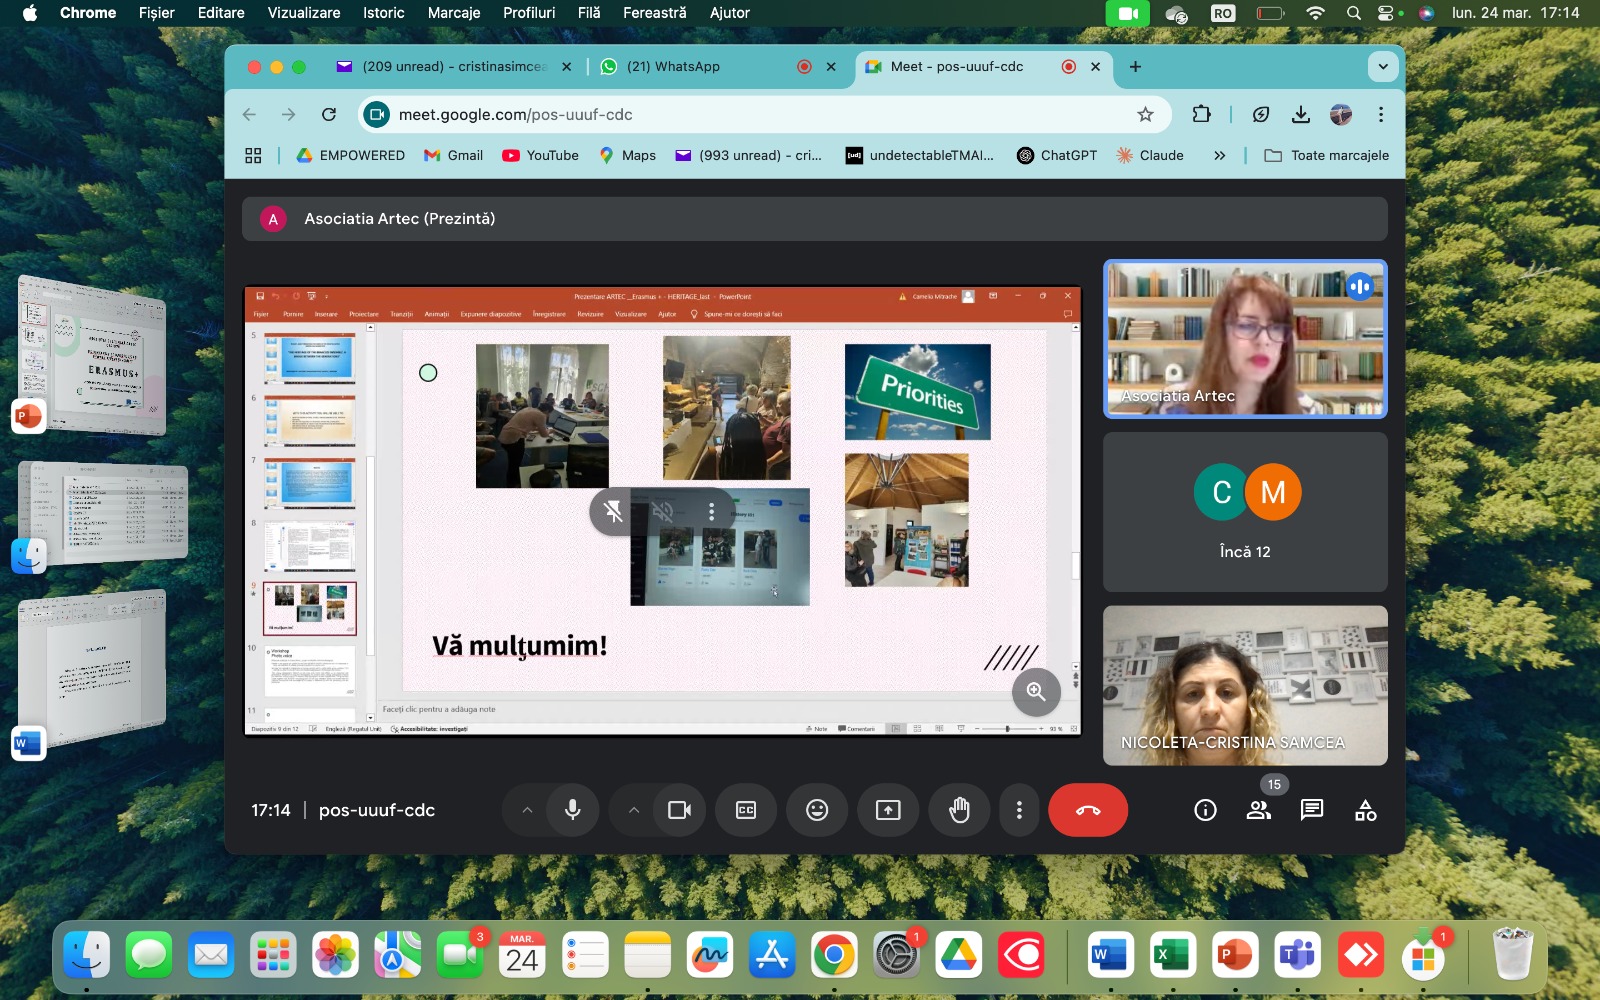Open the YouTube bookmark

(541, 155)
